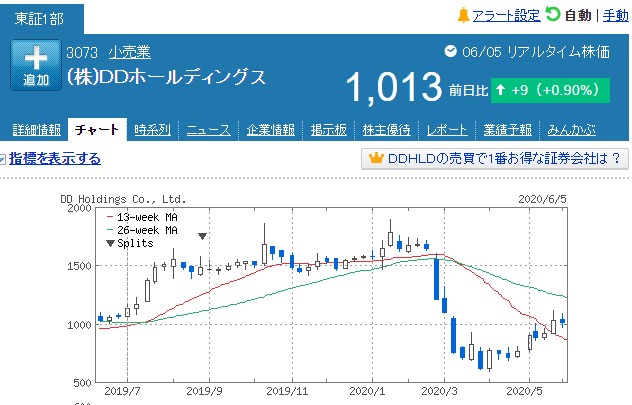Open the 小売業 sector link

[130, 52]
